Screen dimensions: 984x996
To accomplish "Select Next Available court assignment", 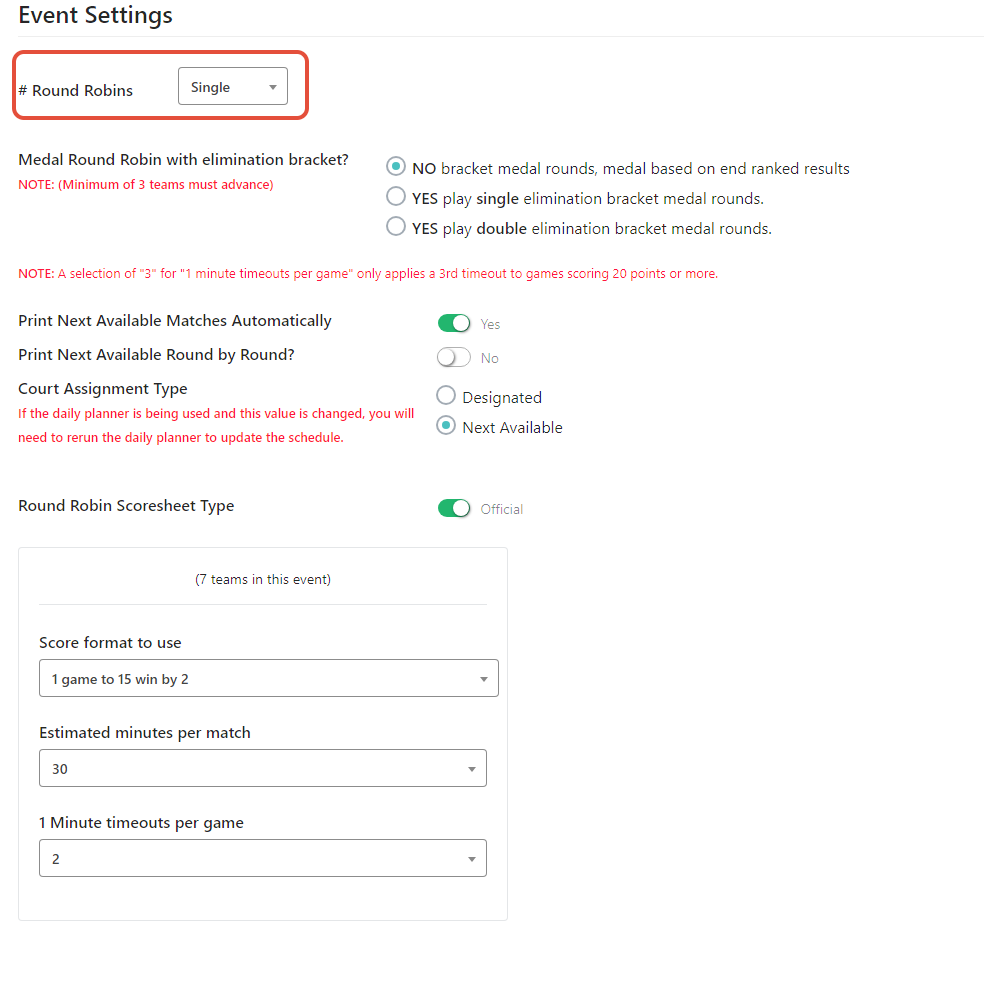I will 446,427.
